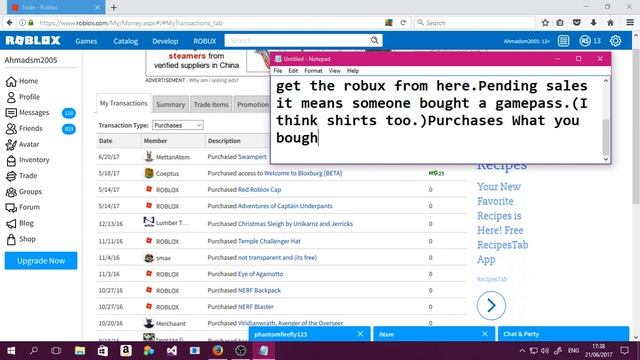Click the browser back arrow
Image resolution: width=640 pixels, height=360 pixels.
(9, 23)
